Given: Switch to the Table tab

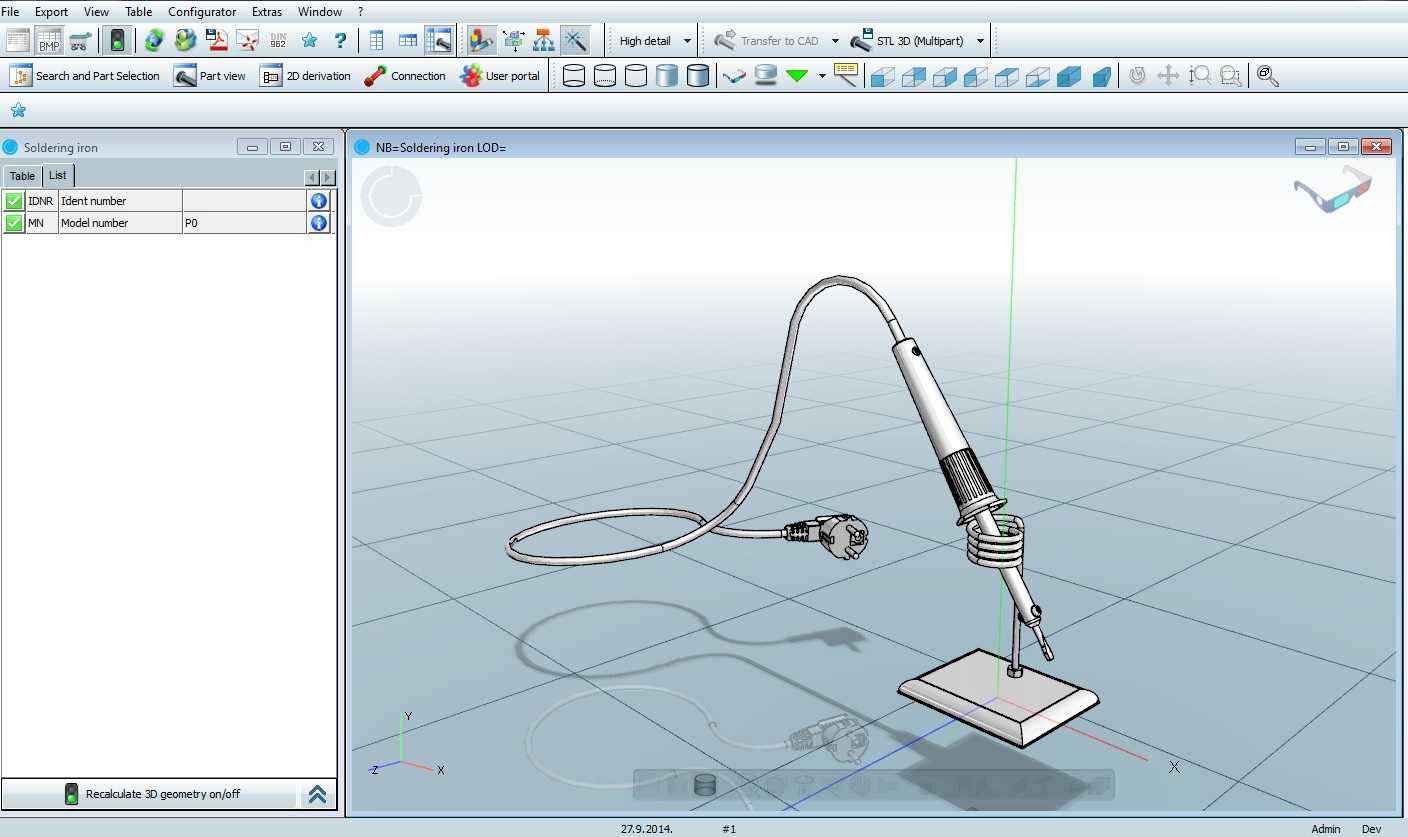Looking at the screenshot, I should (x=22, y=176).
